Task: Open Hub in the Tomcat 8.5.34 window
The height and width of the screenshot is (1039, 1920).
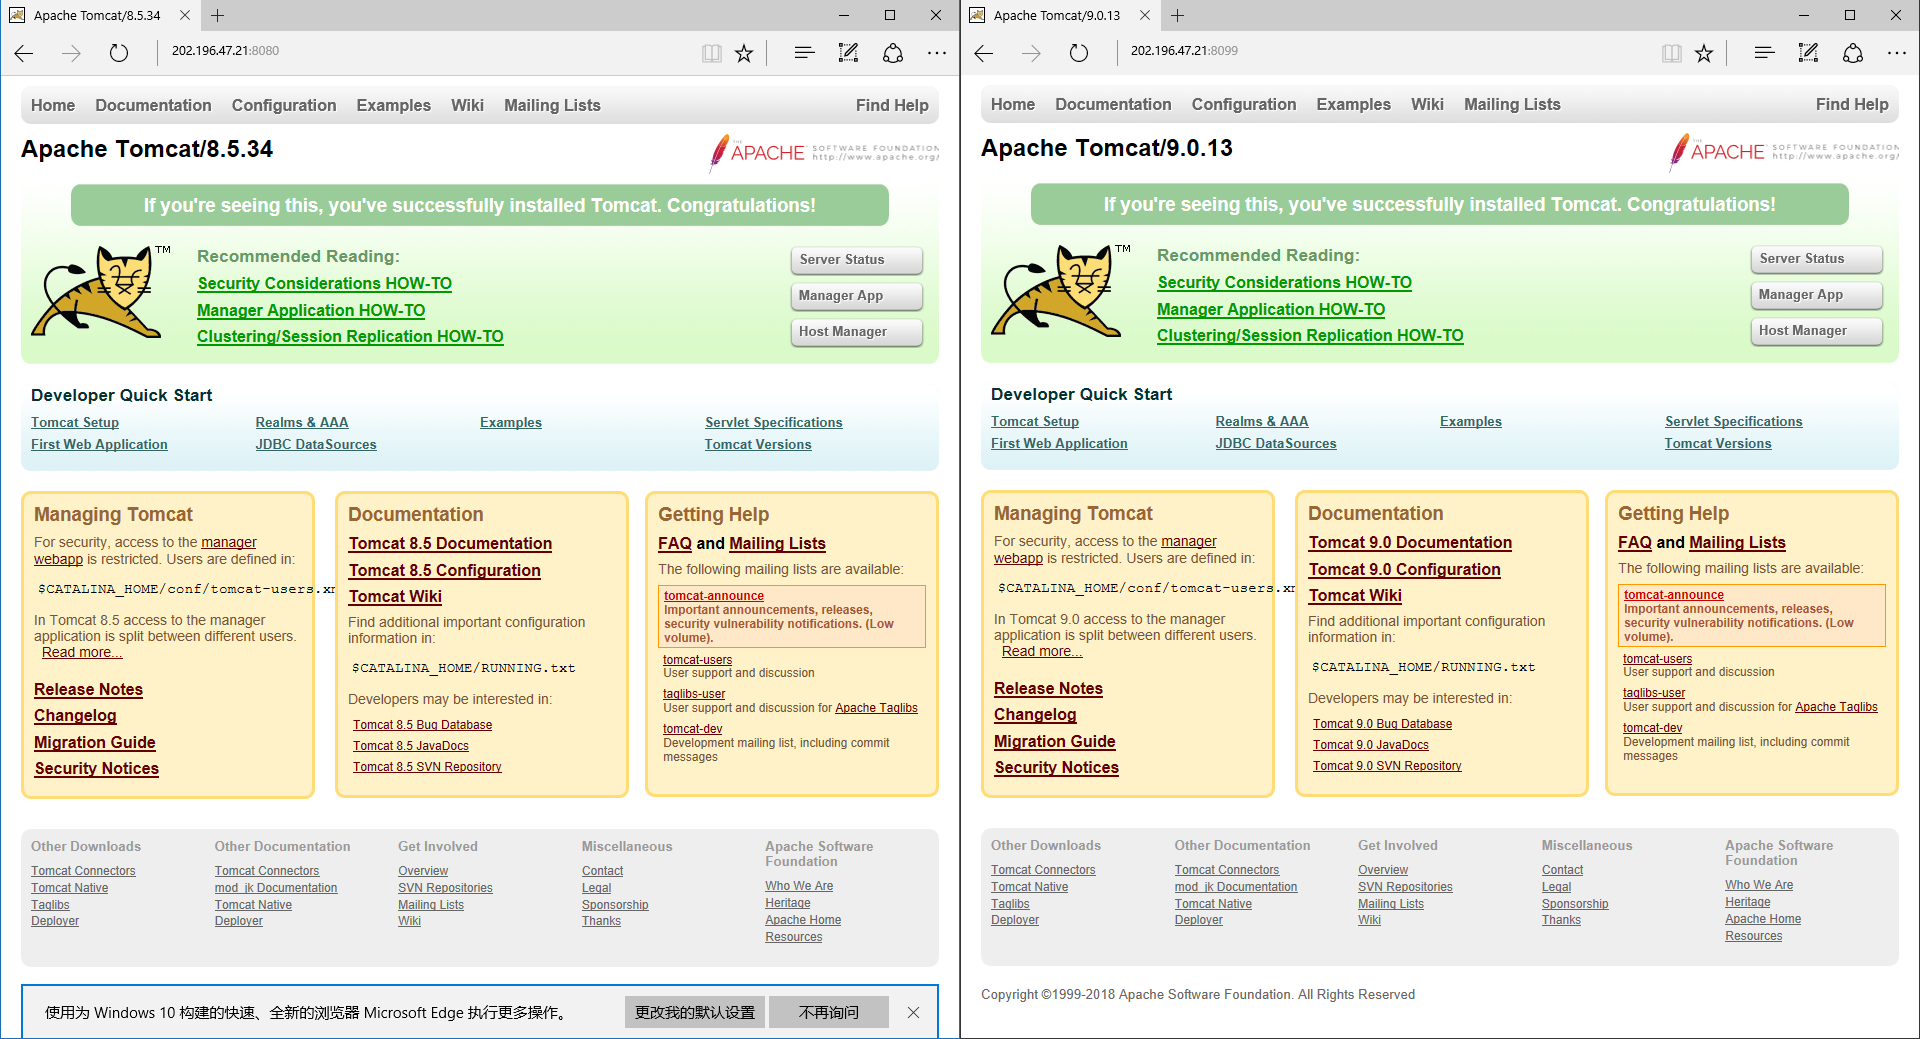Action: click(804, 53)
